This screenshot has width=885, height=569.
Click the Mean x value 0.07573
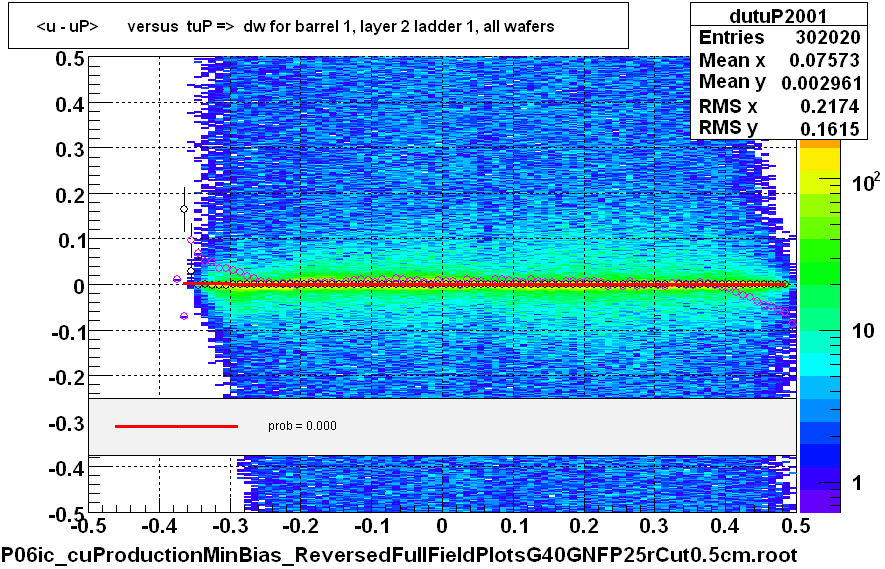[x=824, y=60]
